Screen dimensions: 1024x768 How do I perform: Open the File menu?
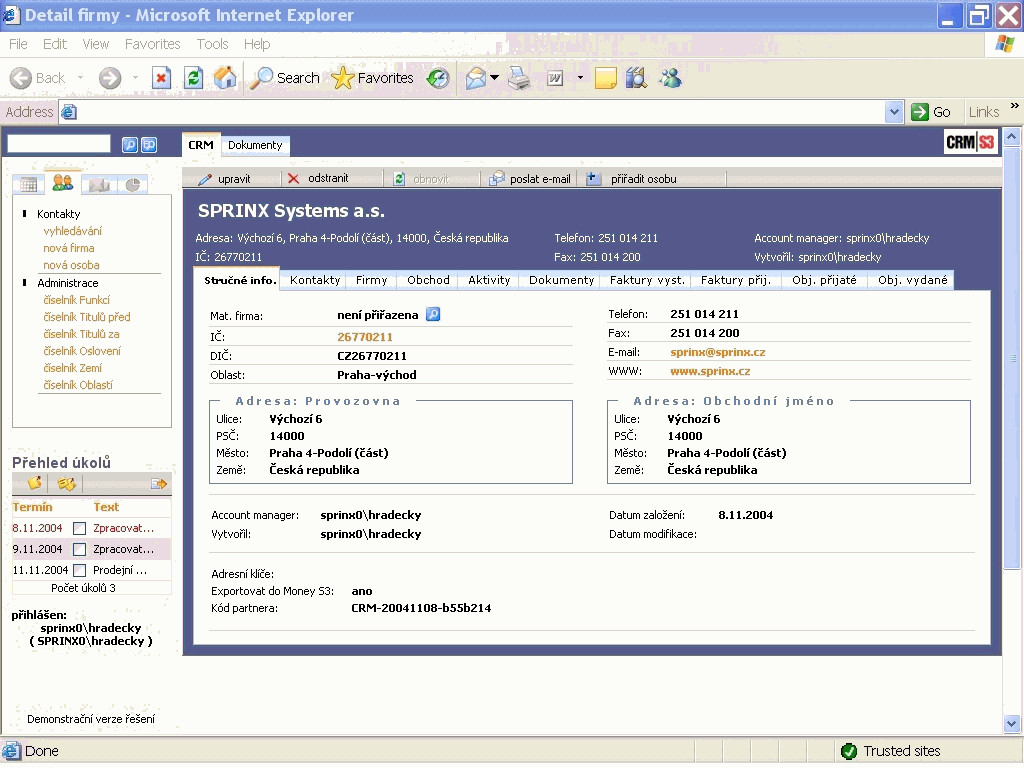point(18,44)
